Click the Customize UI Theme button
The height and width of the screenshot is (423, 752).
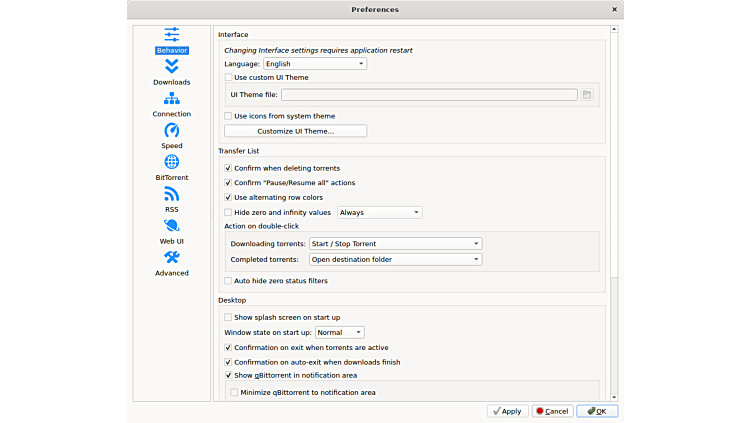coord(295,131)
